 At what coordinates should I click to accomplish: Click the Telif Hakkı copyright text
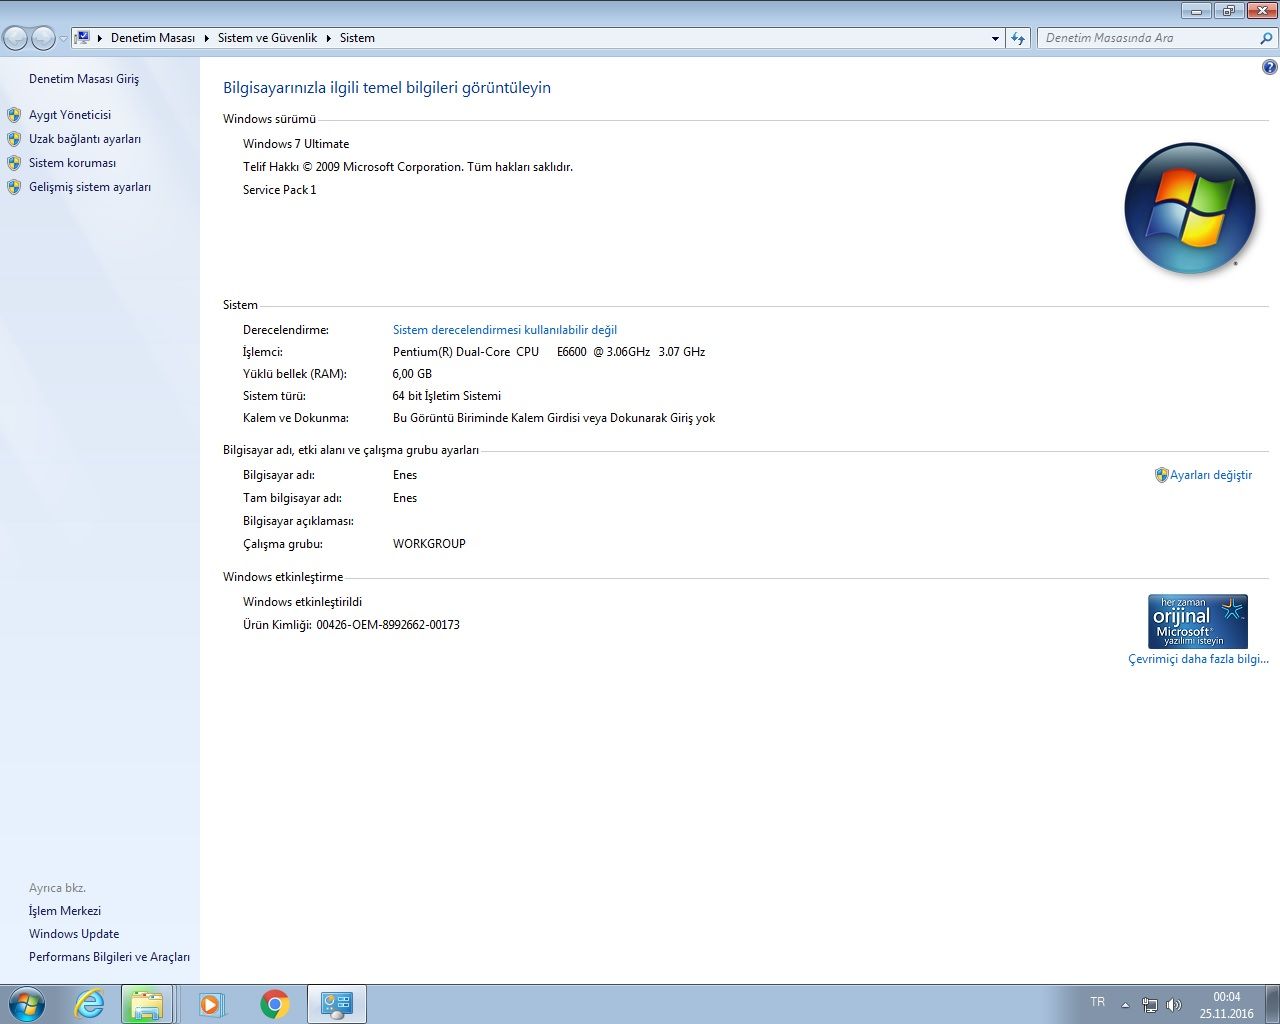click(x=408, y=167)
